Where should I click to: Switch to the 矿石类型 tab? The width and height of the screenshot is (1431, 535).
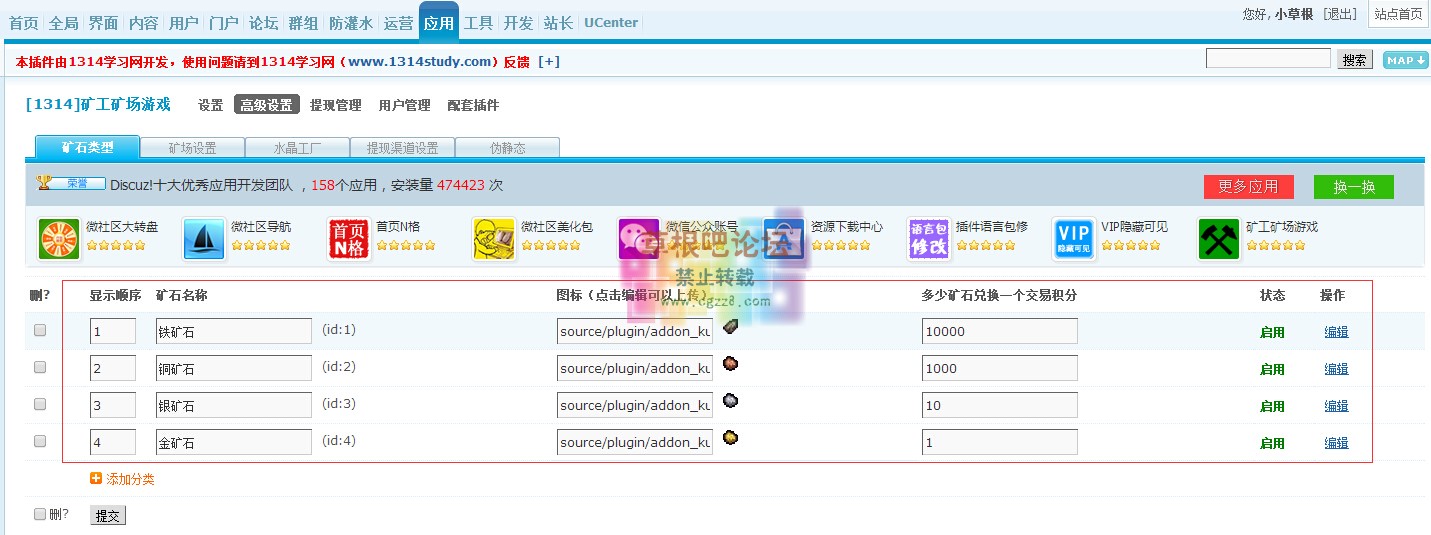pyautogui.click(x=87, y=147)
